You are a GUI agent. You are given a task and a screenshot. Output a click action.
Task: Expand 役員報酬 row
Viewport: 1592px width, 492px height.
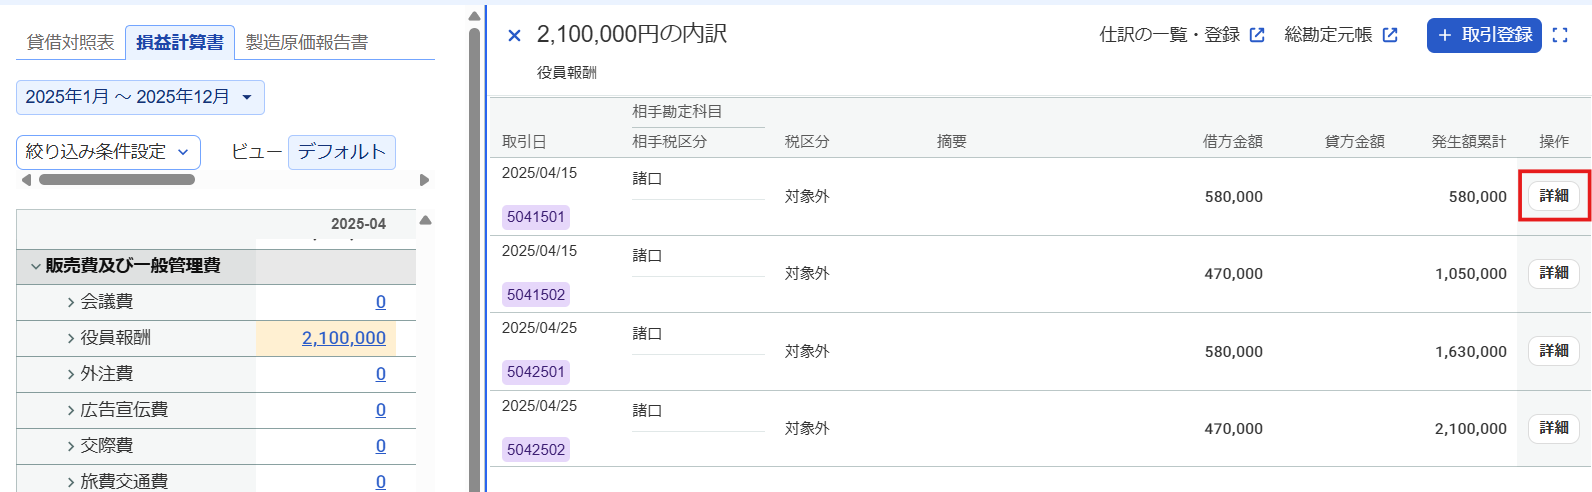(71, 338)
